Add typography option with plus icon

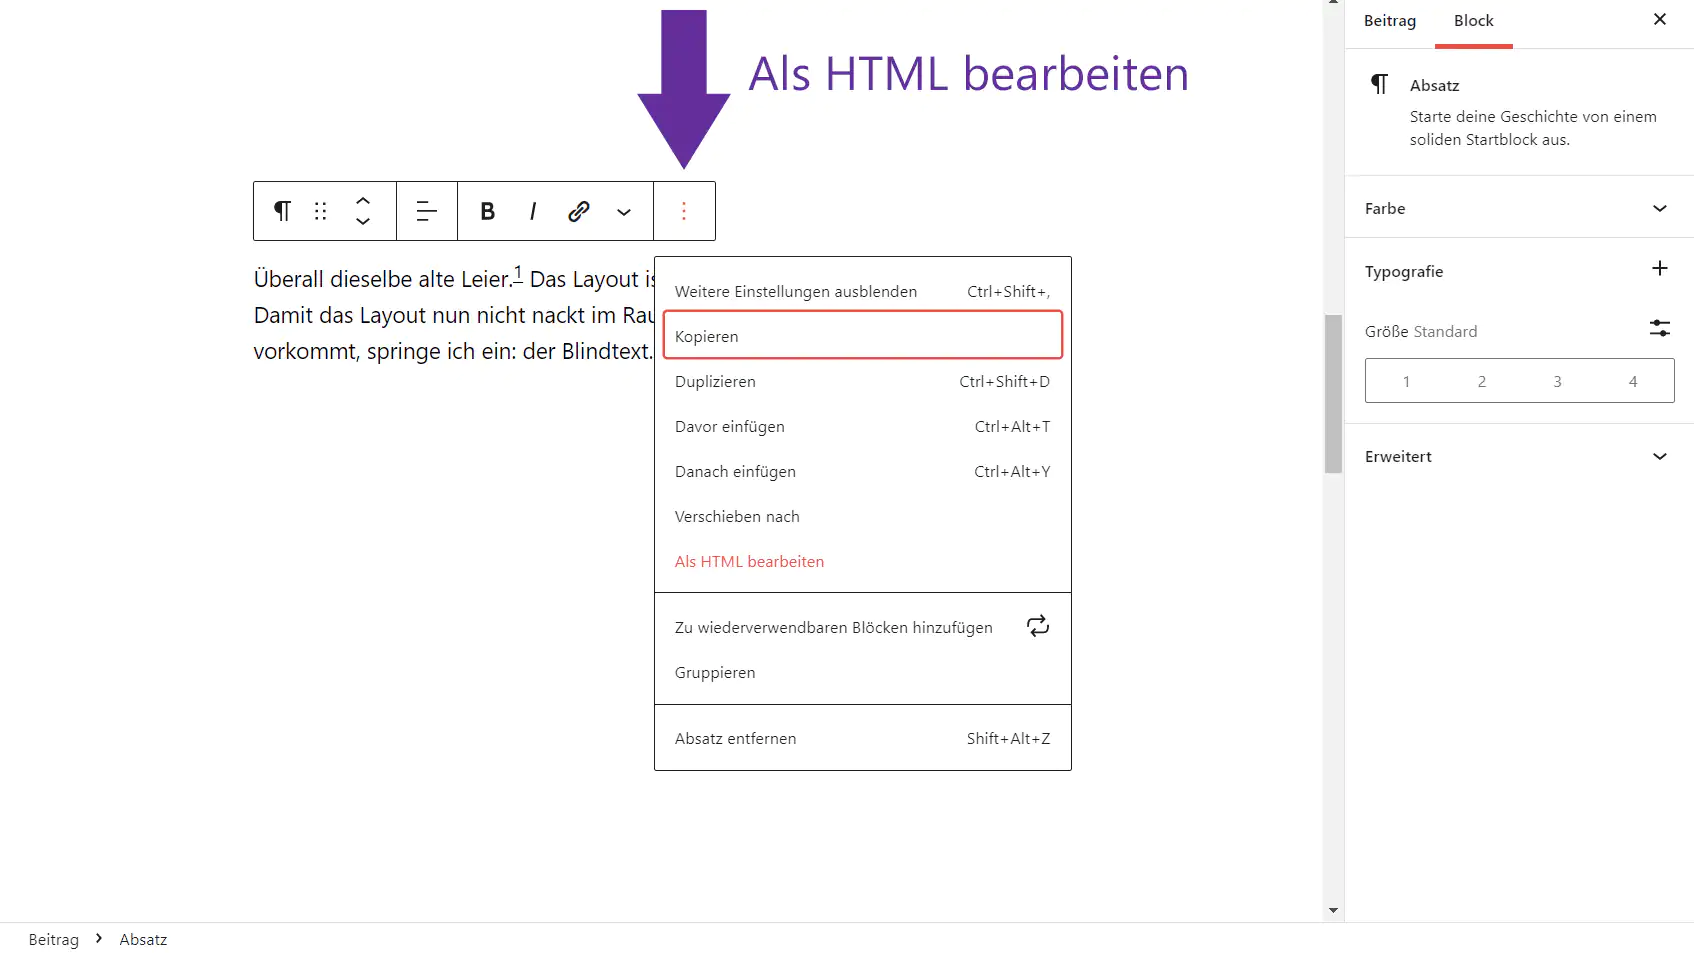tap(1660, 268)
